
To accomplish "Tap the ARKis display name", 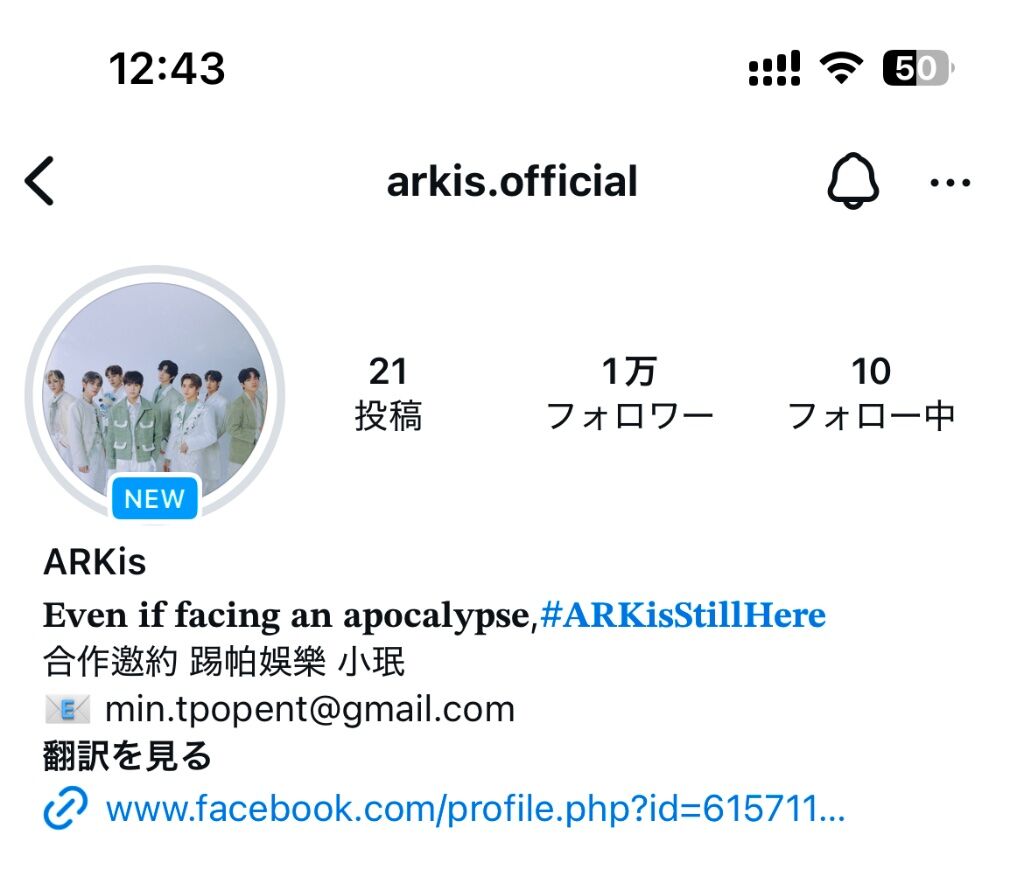I will pos(95,561).
